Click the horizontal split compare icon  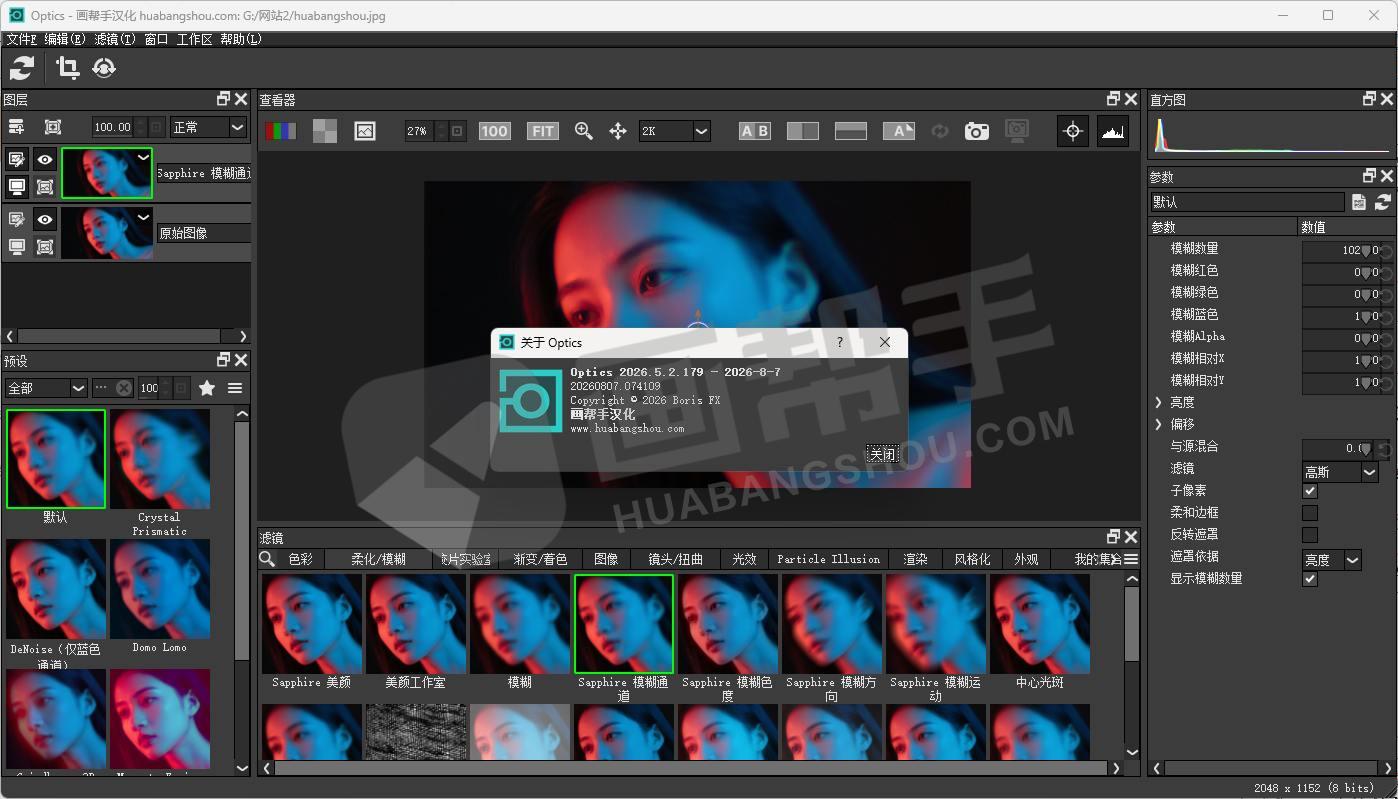851,131
